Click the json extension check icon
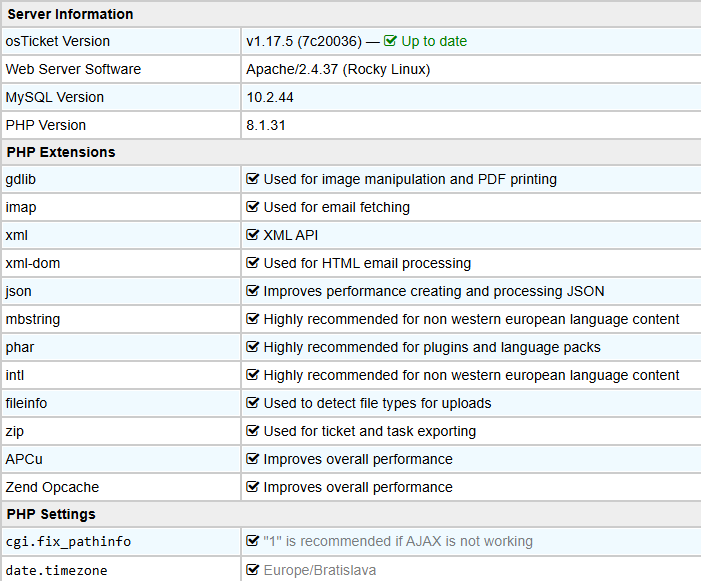 [x=252, y=290]
